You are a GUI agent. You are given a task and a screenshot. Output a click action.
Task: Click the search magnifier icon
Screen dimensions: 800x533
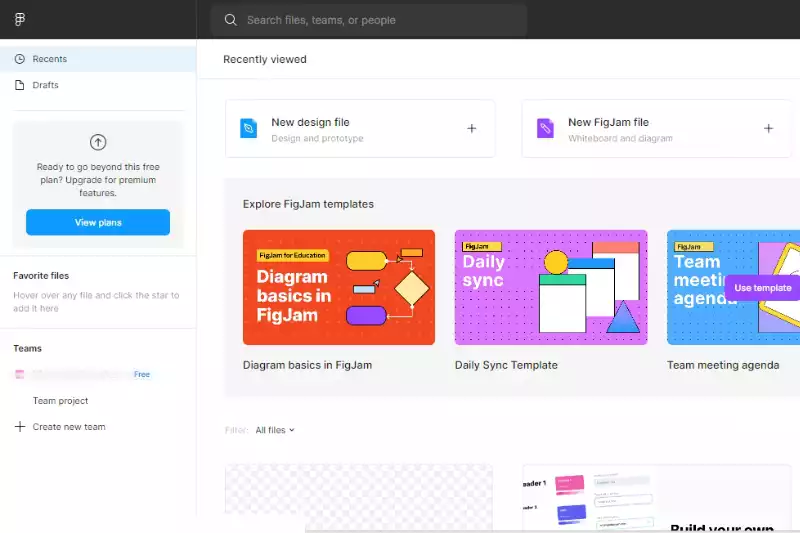coord(231,20)
